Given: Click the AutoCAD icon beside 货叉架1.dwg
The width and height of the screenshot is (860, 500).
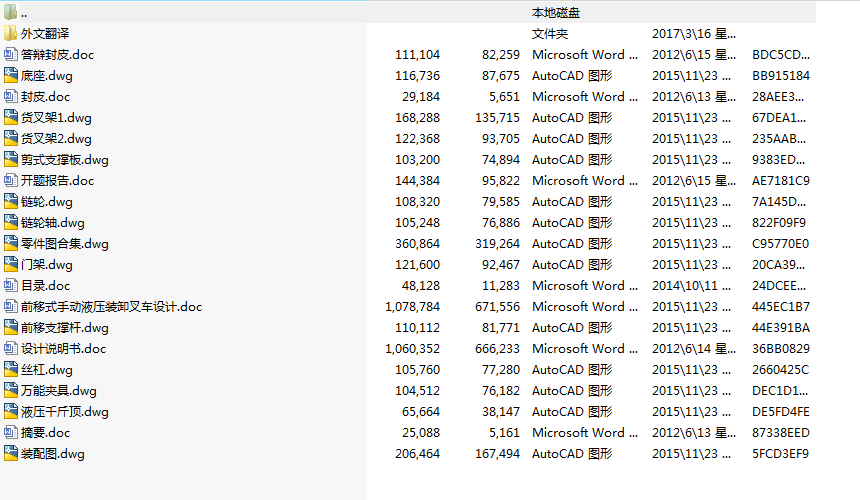Looking at the screenshot, I should (x=11, y=117).
